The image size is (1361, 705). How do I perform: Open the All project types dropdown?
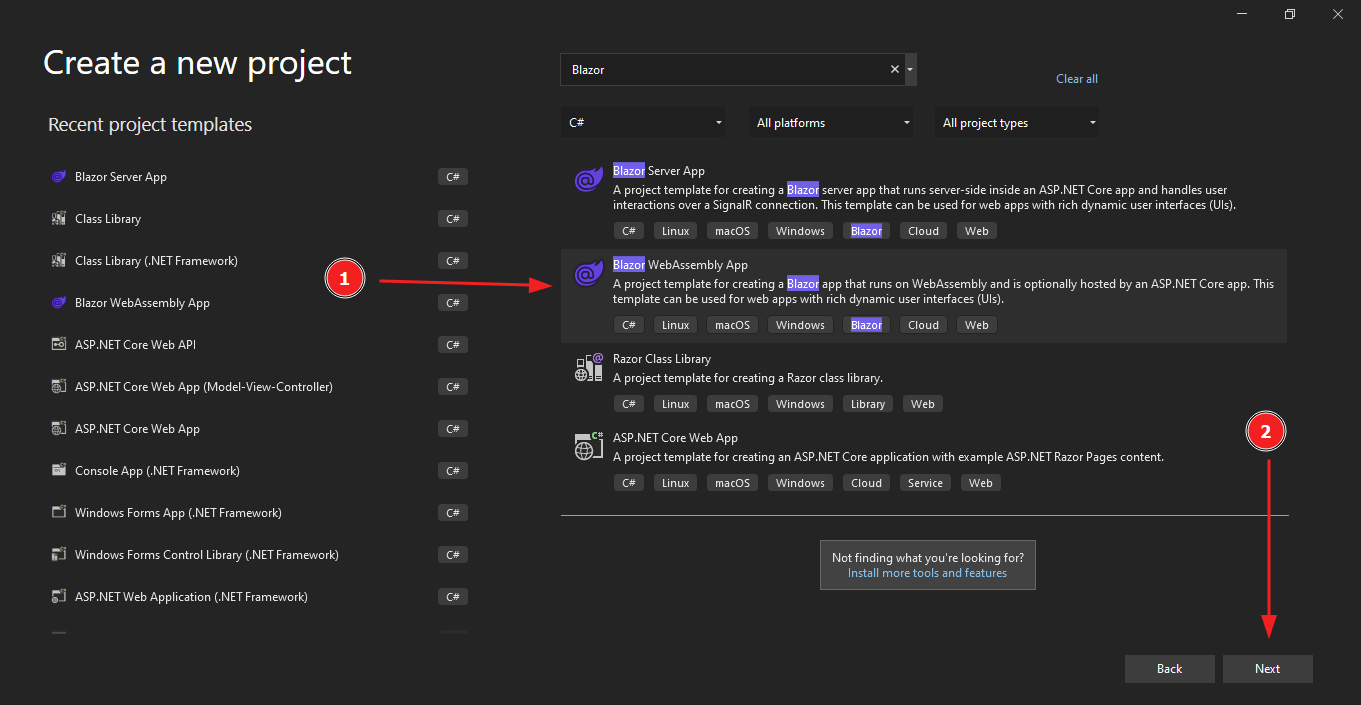coord(1017,123)
